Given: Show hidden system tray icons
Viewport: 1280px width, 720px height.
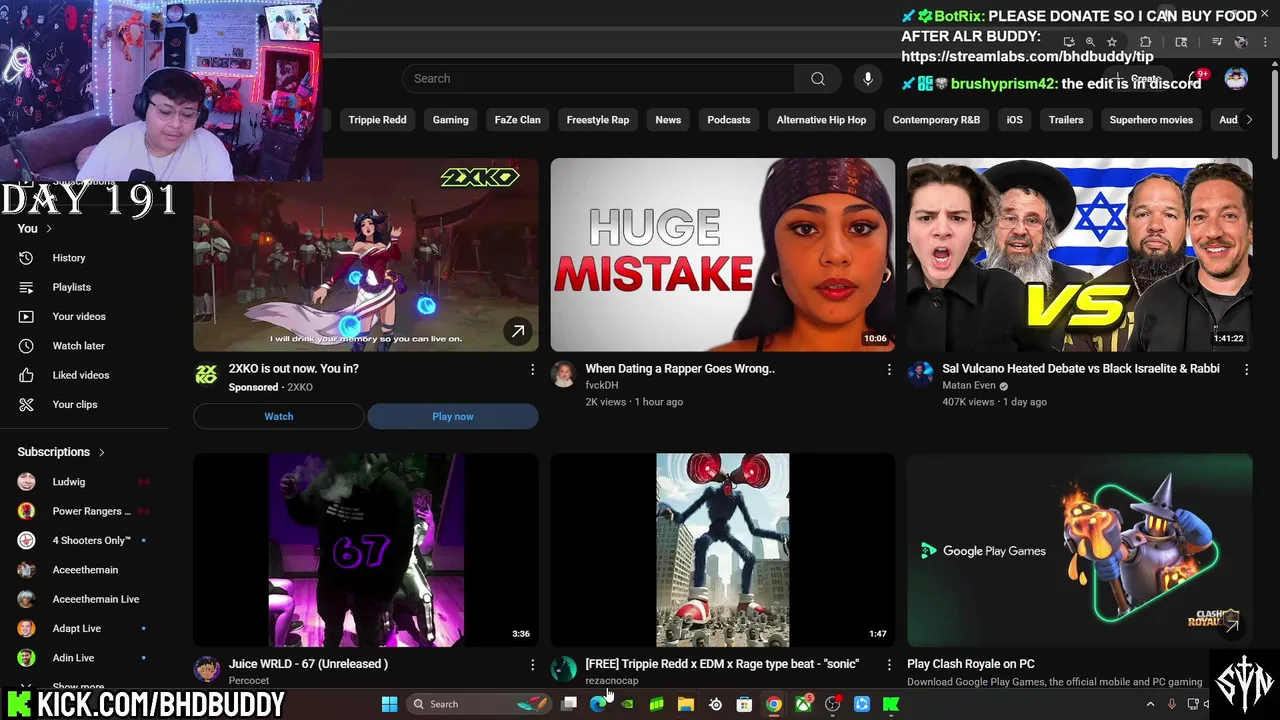Looking at the screenshot, I should tap(1150, 704).
